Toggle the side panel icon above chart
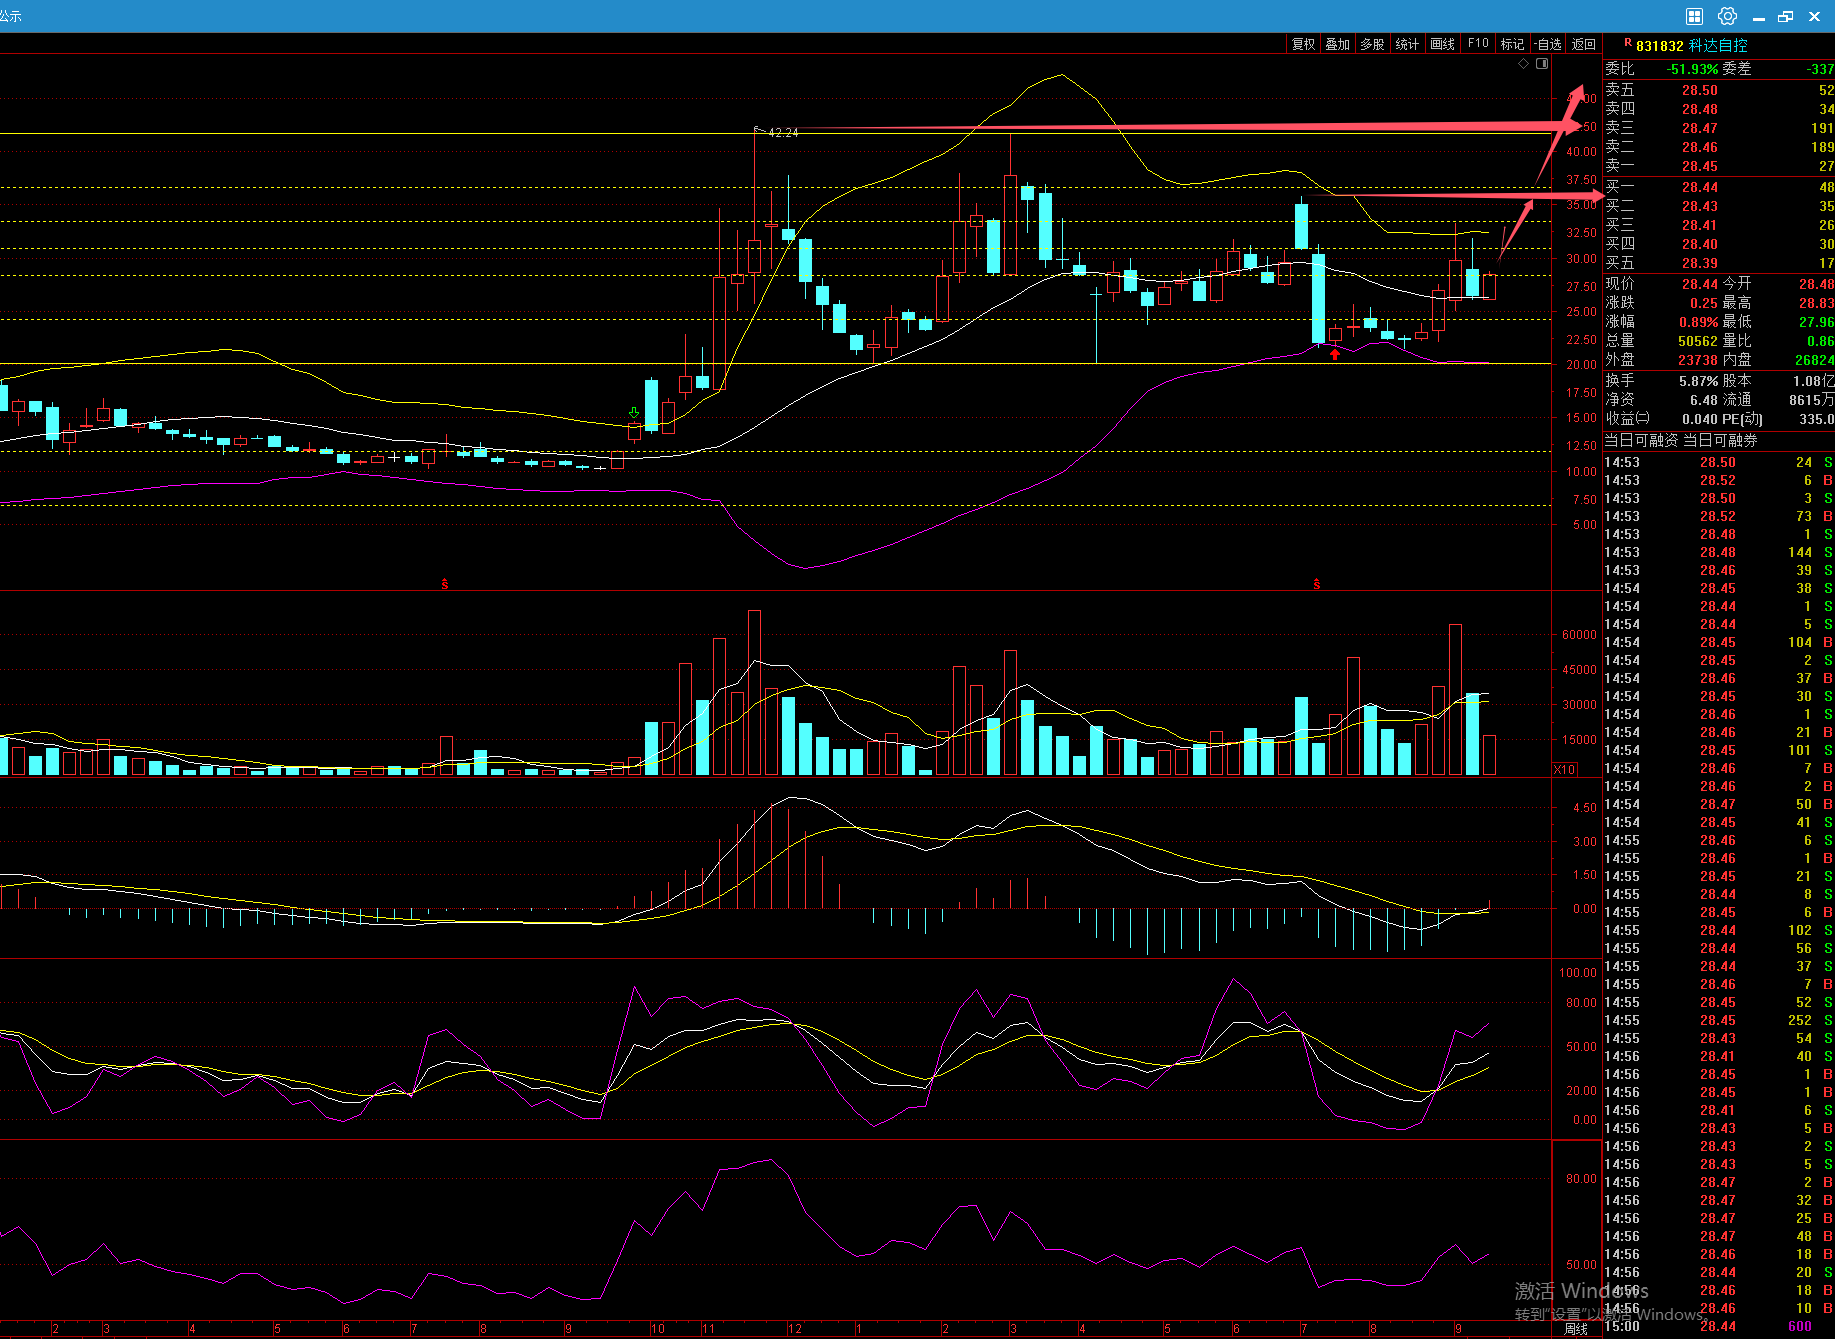This screenshot has height=1339, width=1835. point(1542,63)
